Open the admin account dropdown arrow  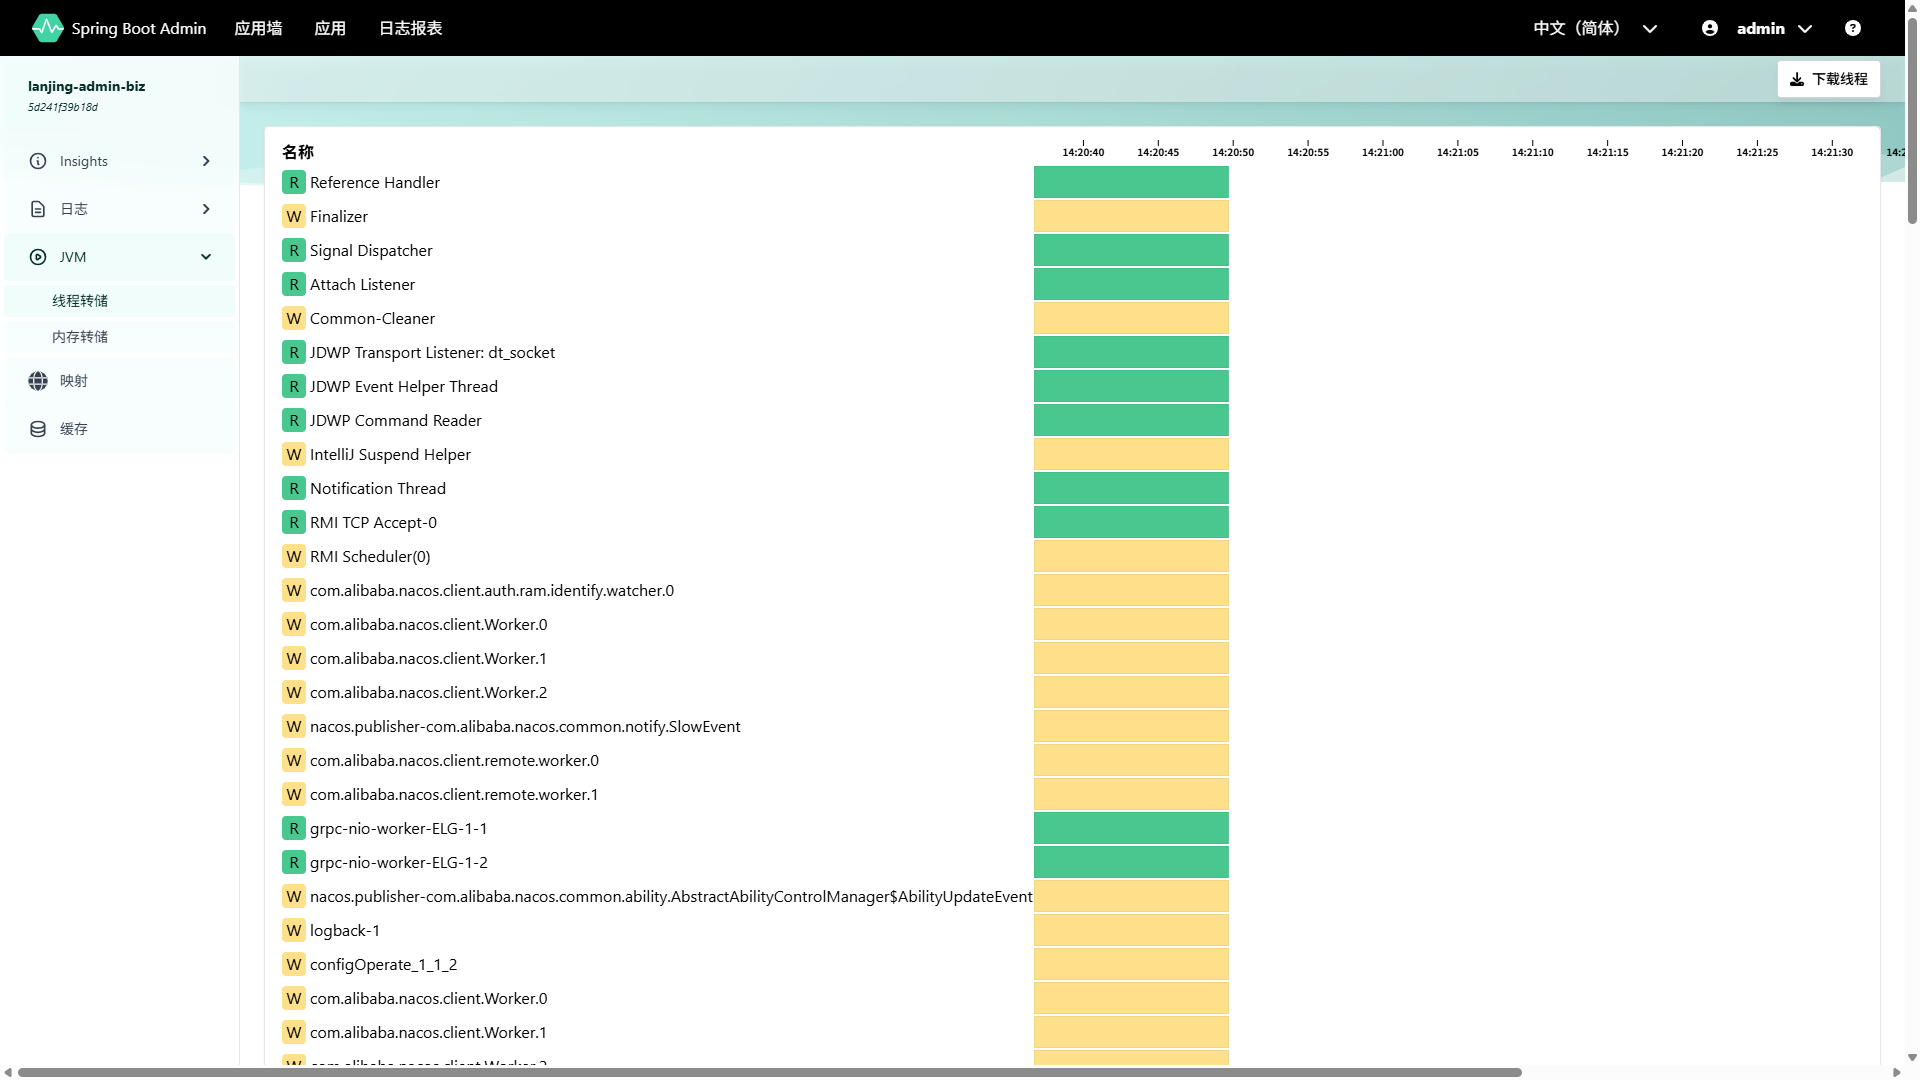[1805, 29]
